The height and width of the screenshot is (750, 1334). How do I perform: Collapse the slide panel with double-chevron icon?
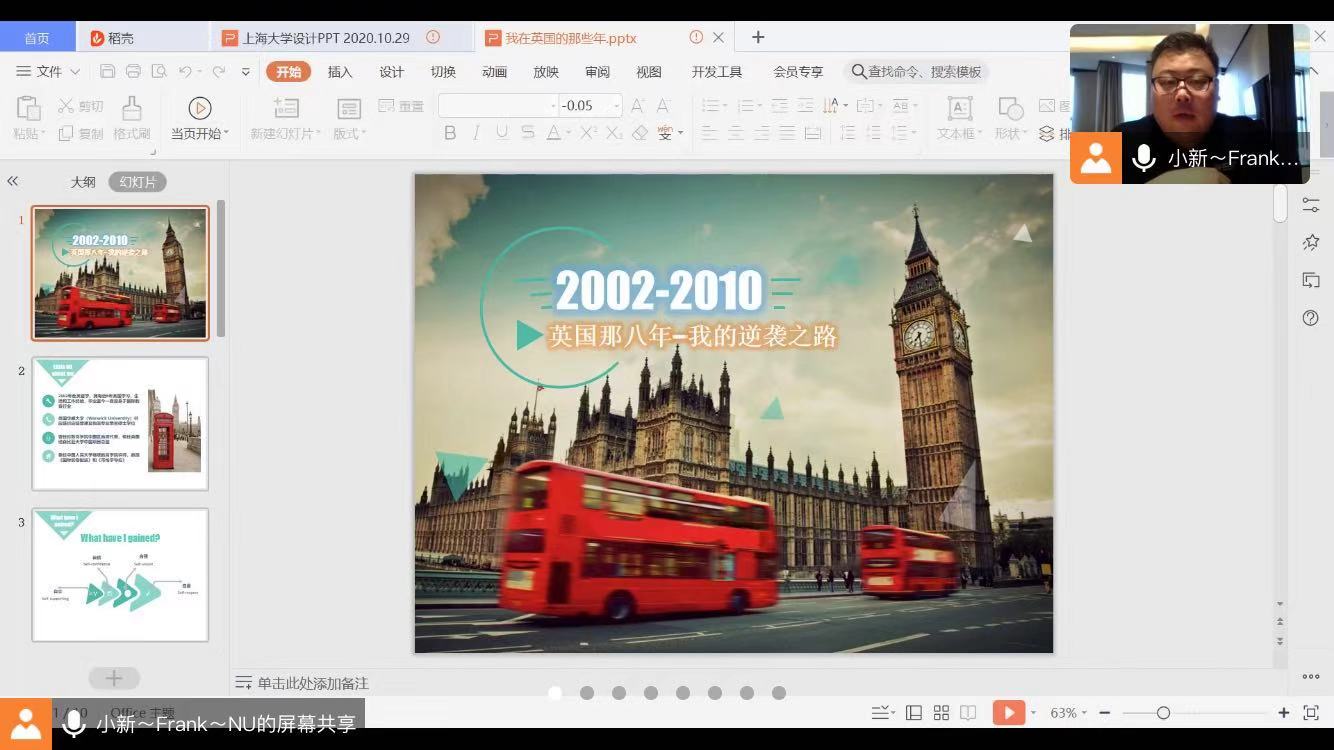click(13, 181)
